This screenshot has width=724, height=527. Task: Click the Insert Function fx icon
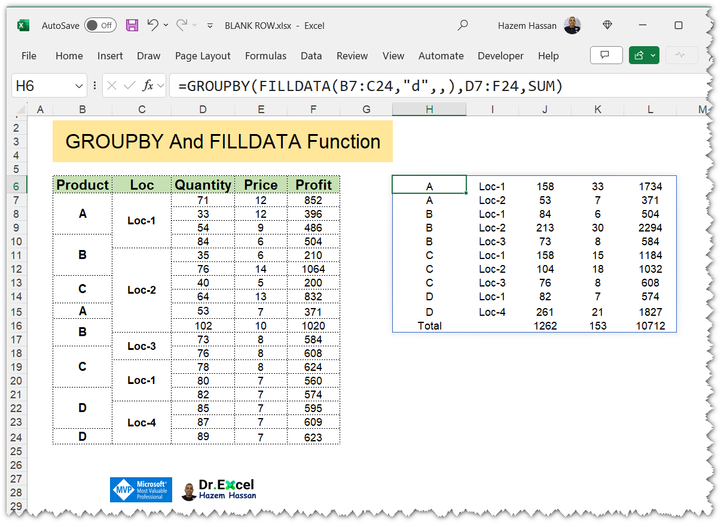147,85
